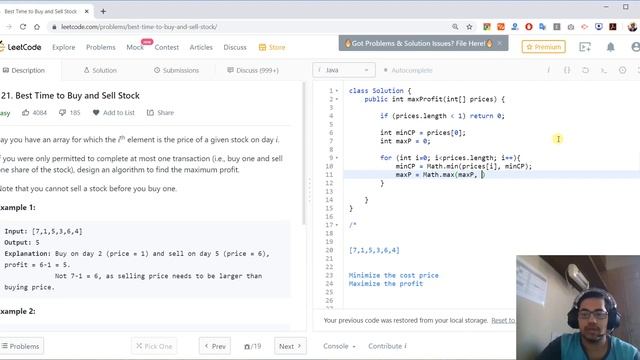This screenshot has width=640, height=360.
Task: Click the curly braces format icon
Action: tap(567, 70)
